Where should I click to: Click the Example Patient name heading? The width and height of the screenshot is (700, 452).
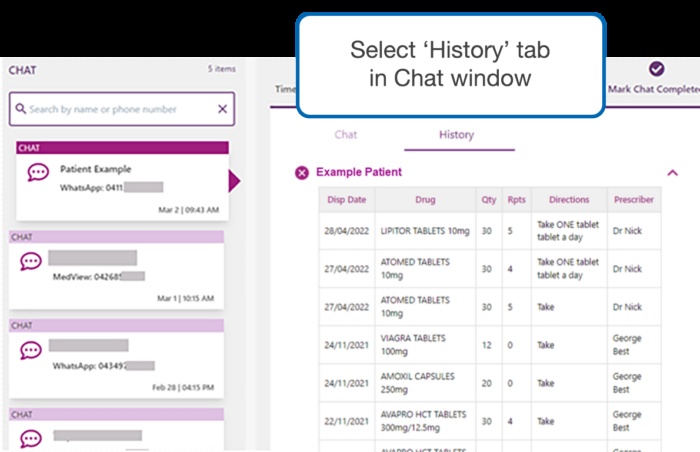coord(359,172)
